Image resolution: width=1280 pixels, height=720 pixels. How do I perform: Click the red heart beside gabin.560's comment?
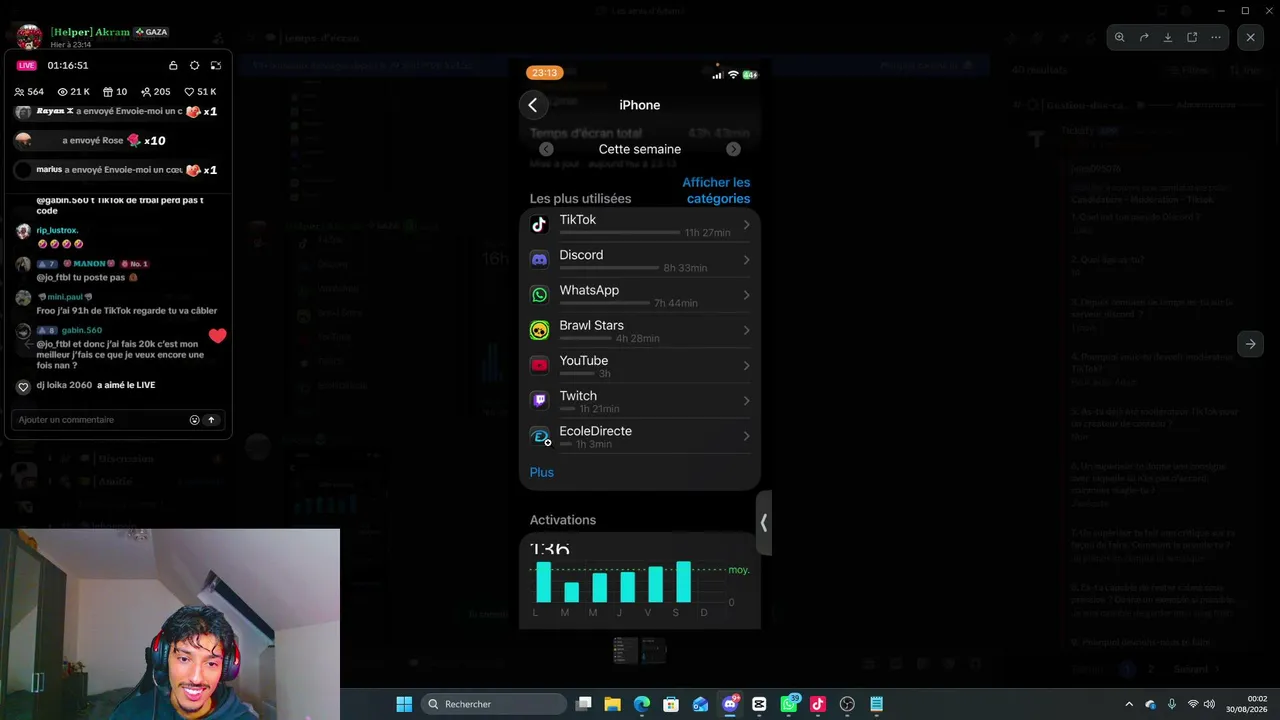click(217, 336)
